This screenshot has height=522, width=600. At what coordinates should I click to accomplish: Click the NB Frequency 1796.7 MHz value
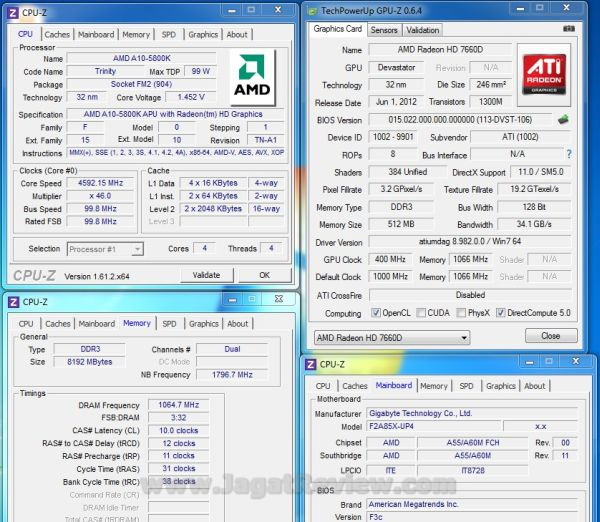point(232,374)
